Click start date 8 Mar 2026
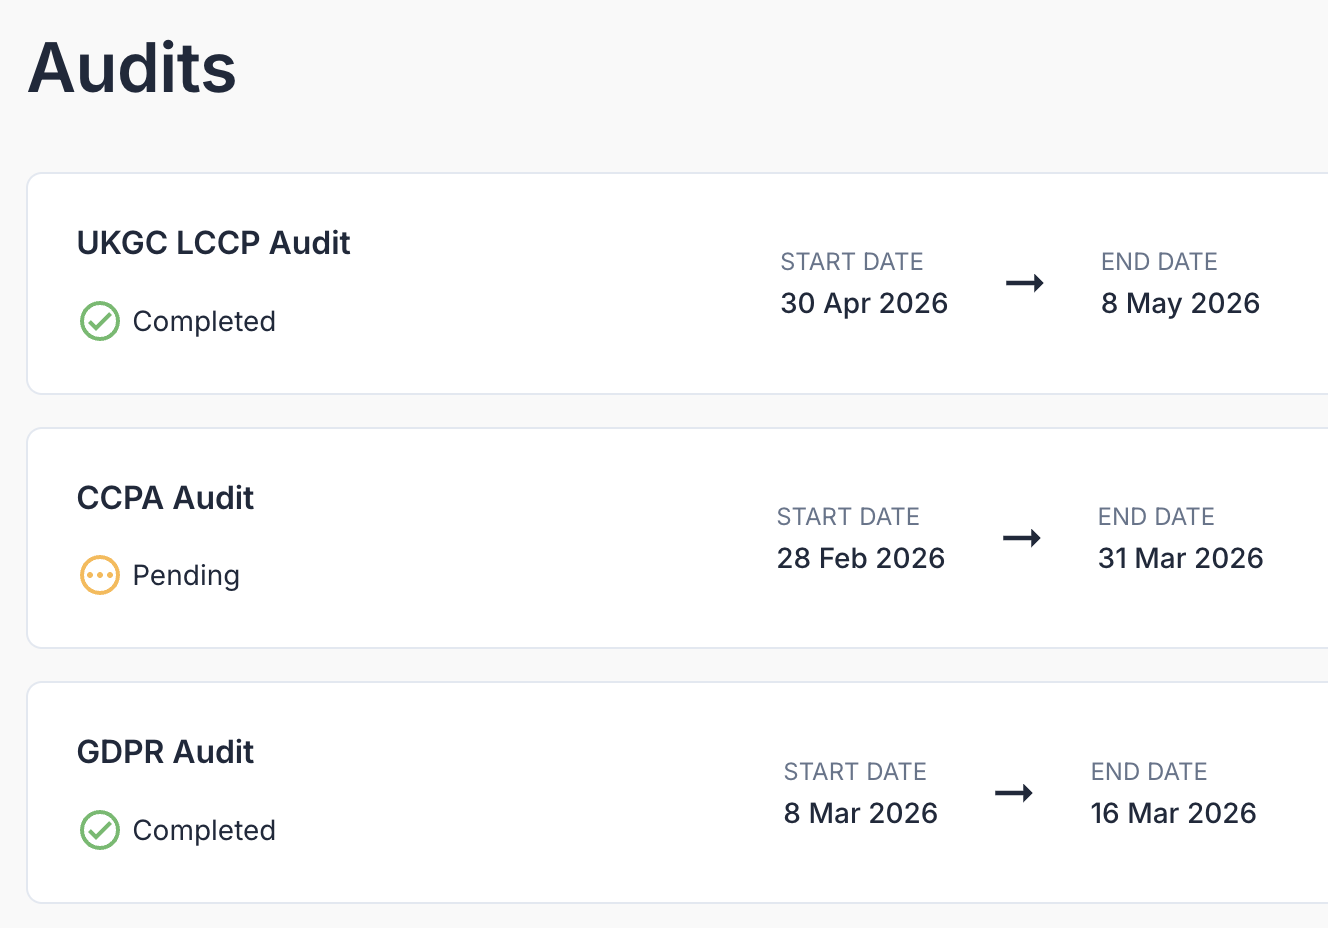 [861, 813]
